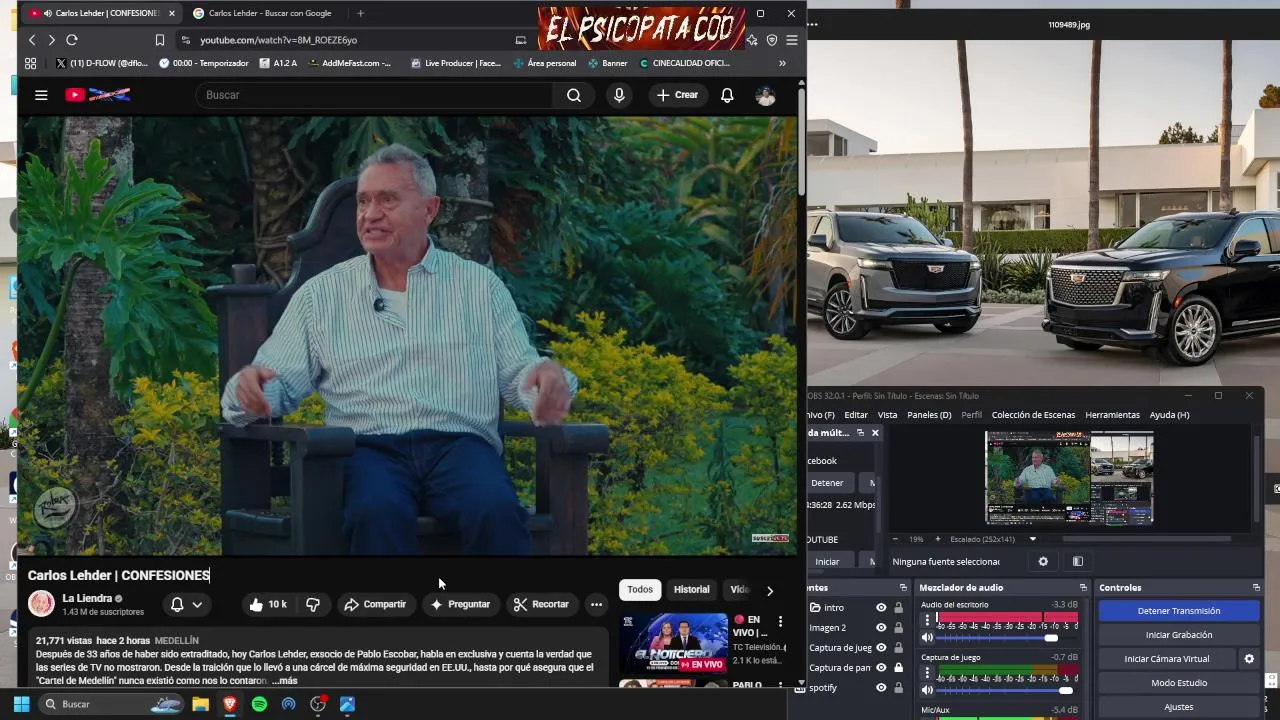Image resolution: width=1280 pixels, height=720 pixels.
Task: Open OBS Herramientas menu
Action: pyautogui.click(x=1112, y=415)
